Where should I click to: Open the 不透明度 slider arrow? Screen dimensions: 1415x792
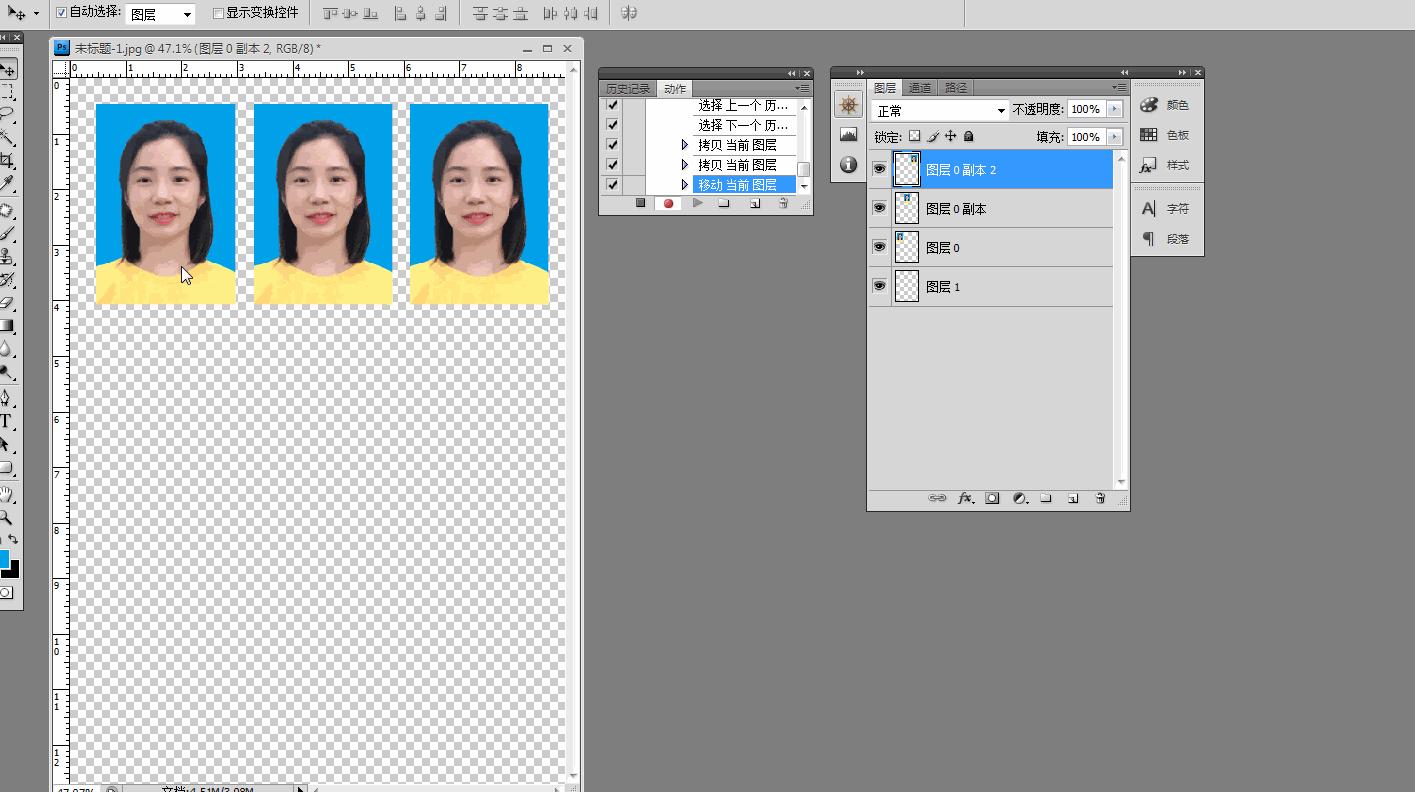tap(1115, 109)
